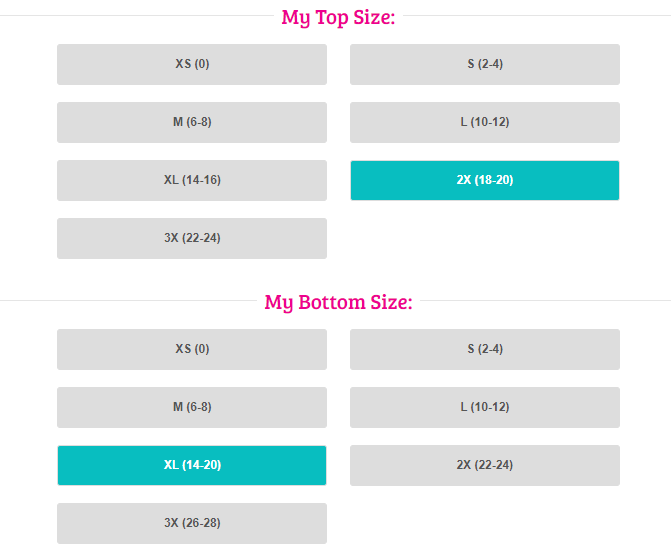
Task: Toggle the selected XL (14-20) bottom size
Action: [x=192, y=465]
